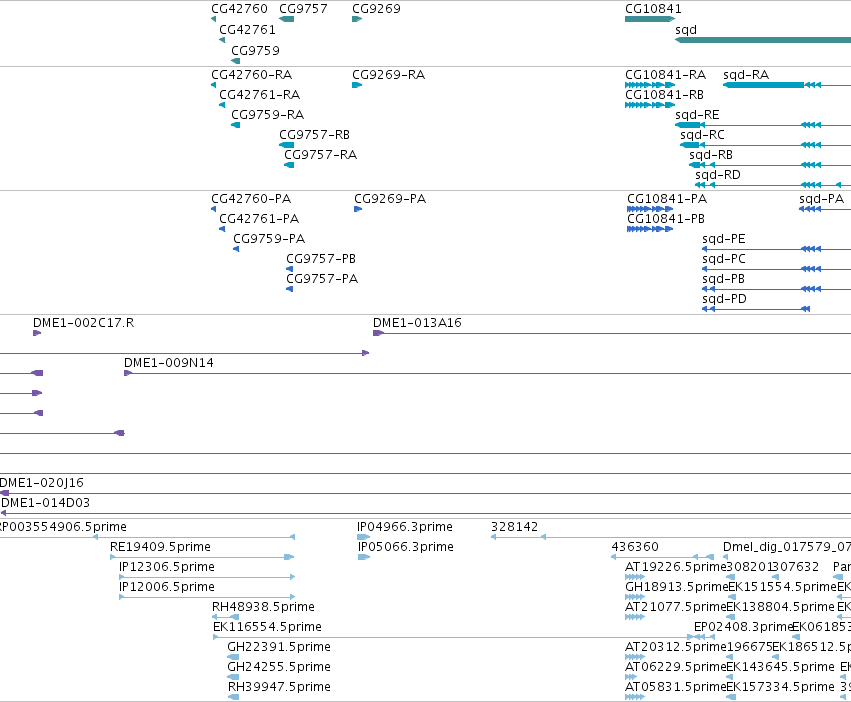Click EST GH24255.5prime

tap(279, 667)
